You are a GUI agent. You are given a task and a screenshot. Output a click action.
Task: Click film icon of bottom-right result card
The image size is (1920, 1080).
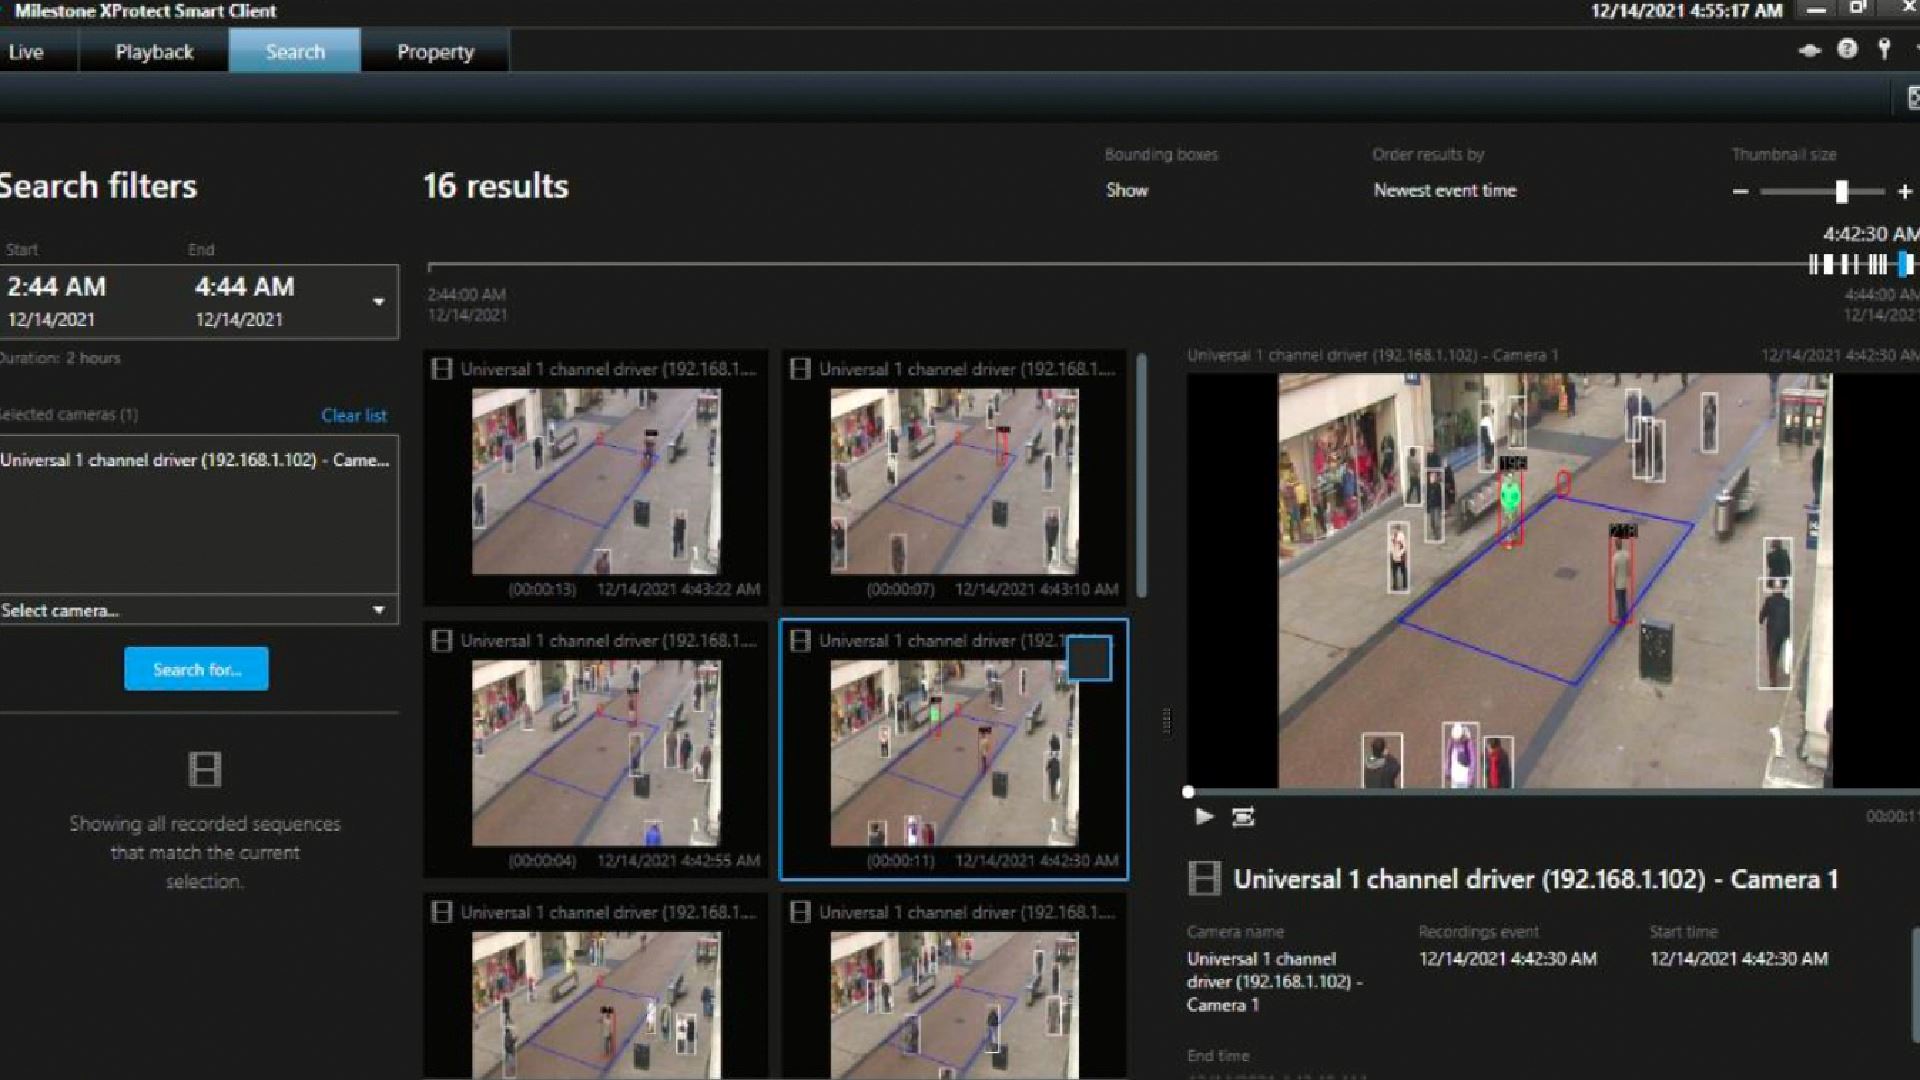(800, 912)
